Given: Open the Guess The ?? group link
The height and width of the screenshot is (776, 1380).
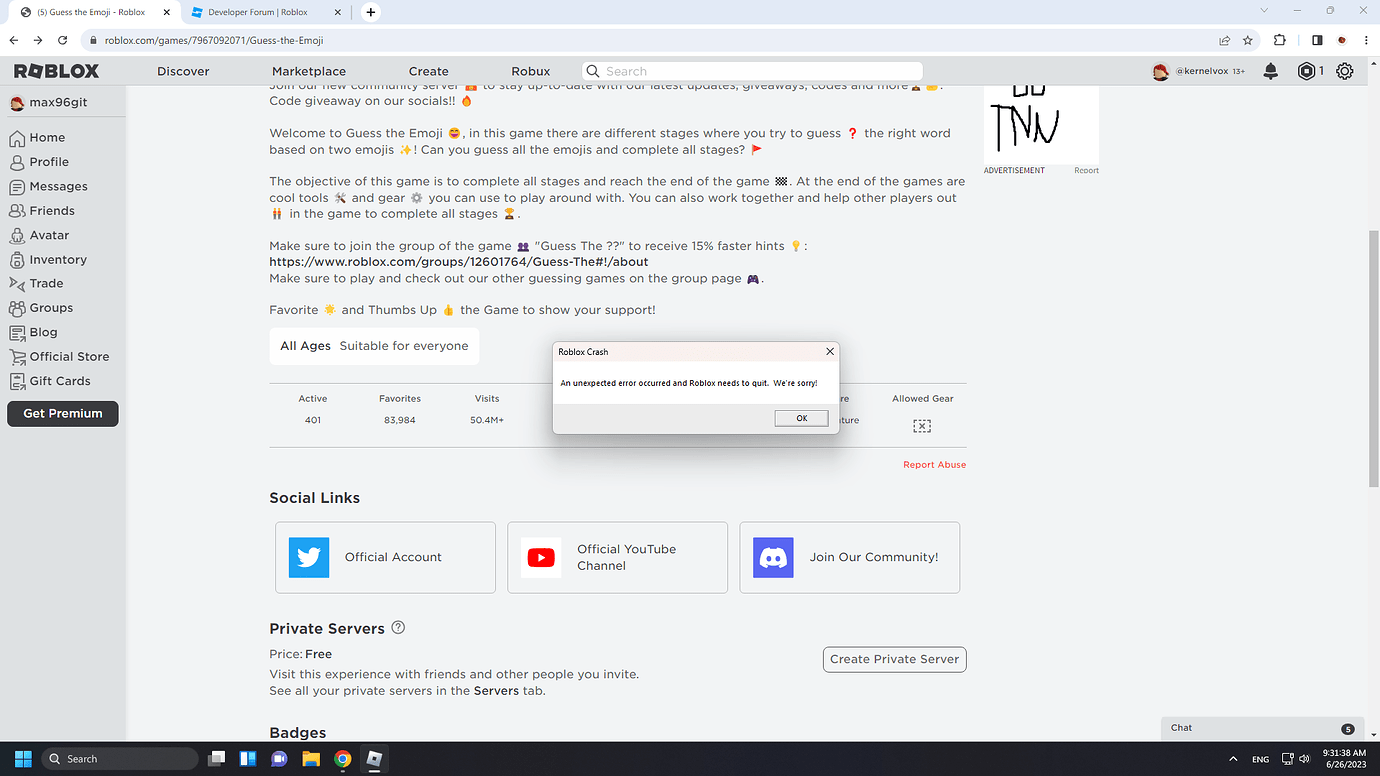Looking at the screenshot, I should click(458, 261).
